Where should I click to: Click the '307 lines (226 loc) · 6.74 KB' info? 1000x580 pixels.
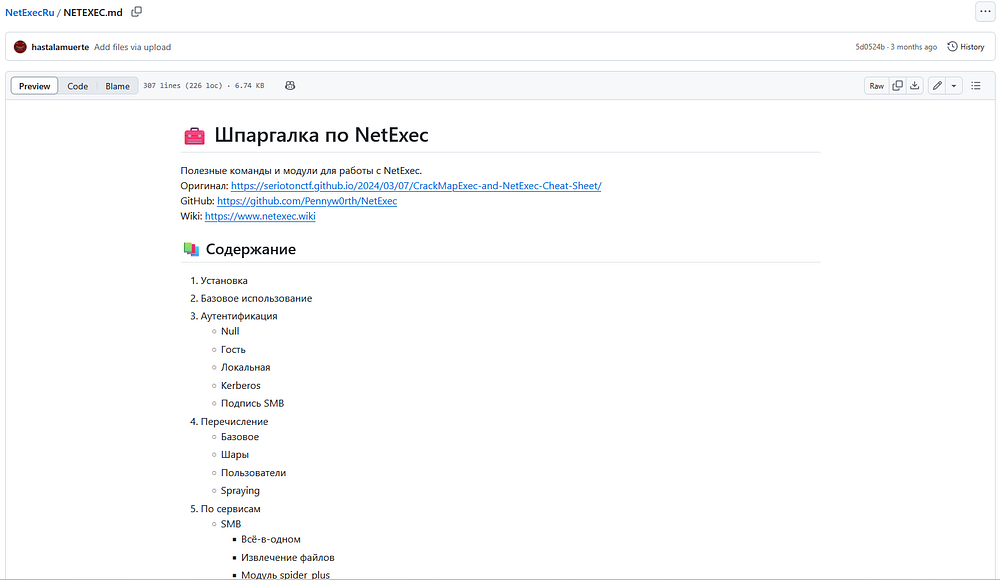203,86
